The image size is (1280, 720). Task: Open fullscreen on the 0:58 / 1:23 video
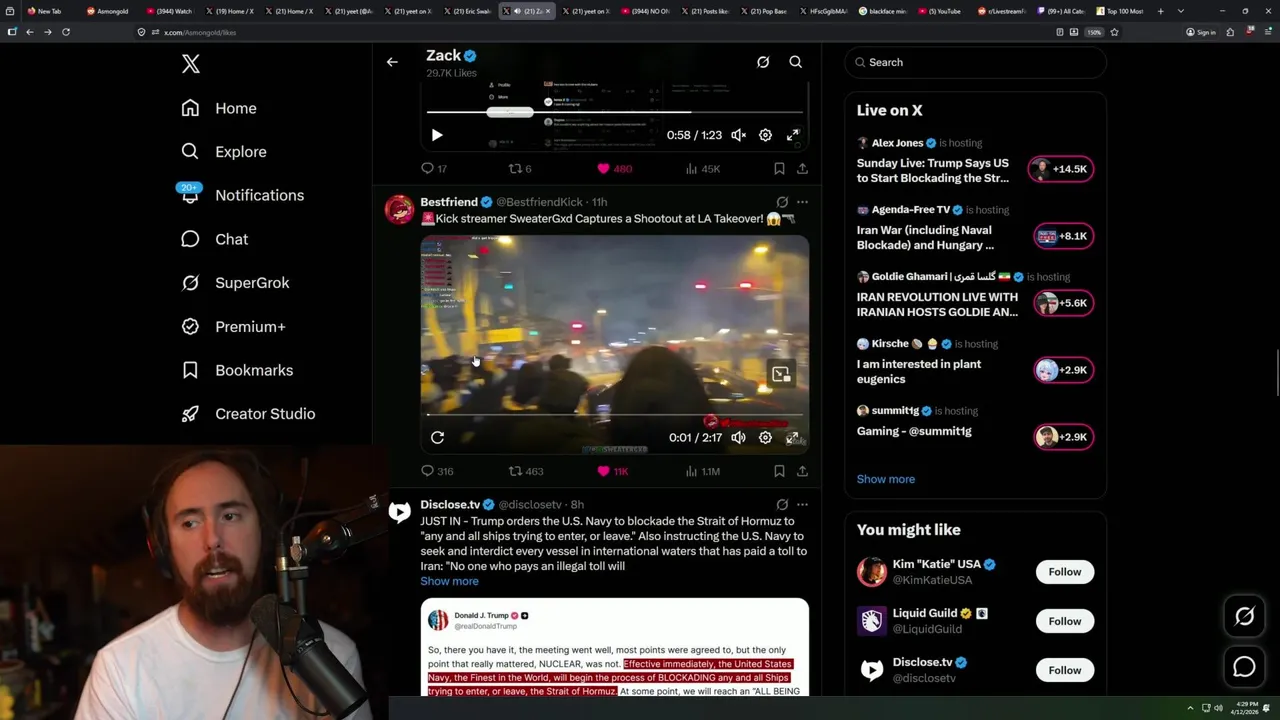click(x=793, y=135)
